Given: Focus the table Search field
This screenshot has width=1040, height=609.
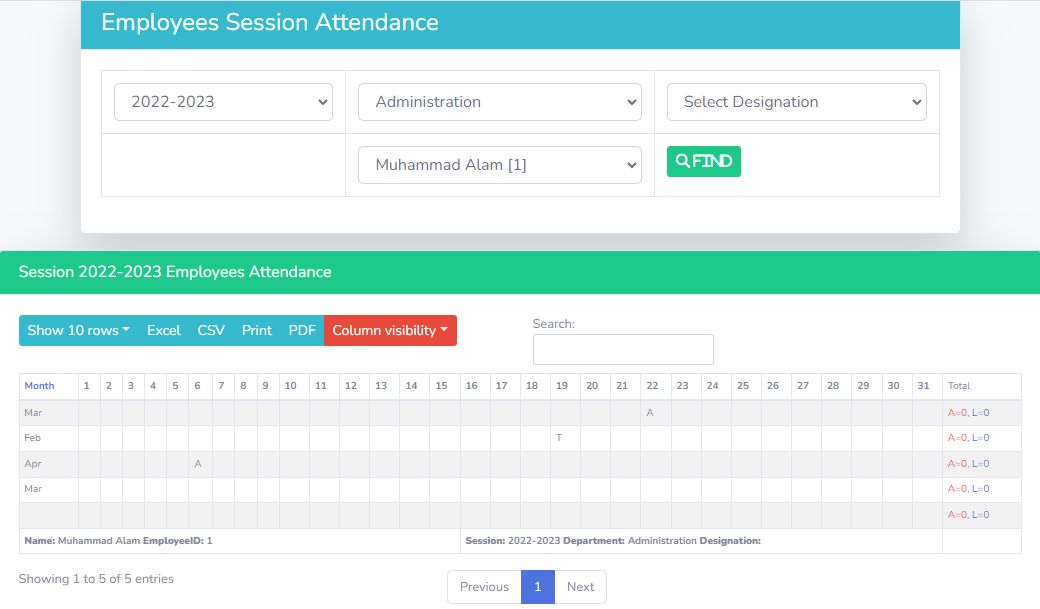Looking at the screenshot, I should click(x=623, y=350).
